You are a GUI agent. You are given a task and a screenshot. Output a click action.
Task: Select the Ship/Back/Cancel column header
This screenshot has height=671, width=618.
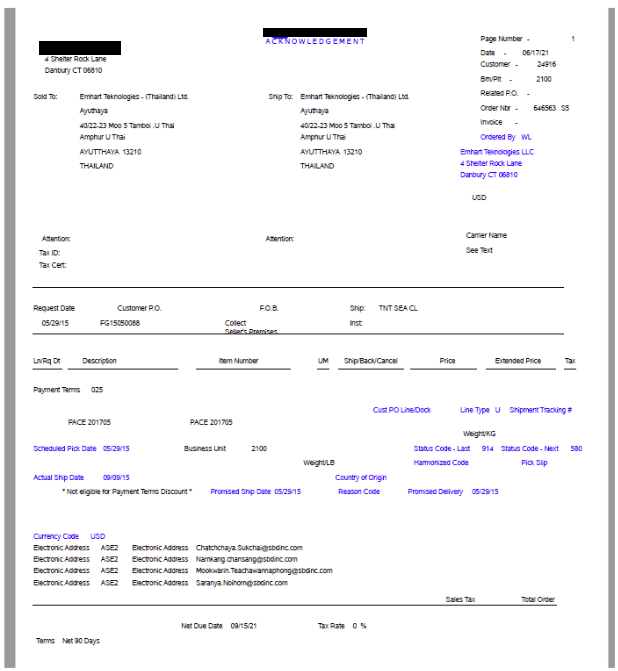[371, 361]
